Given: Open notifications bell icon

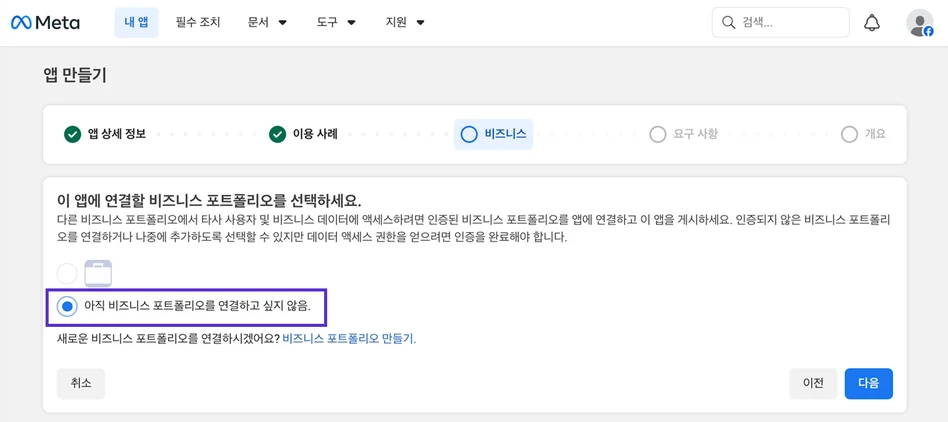Looking at the screenshot, I should 871,23.
